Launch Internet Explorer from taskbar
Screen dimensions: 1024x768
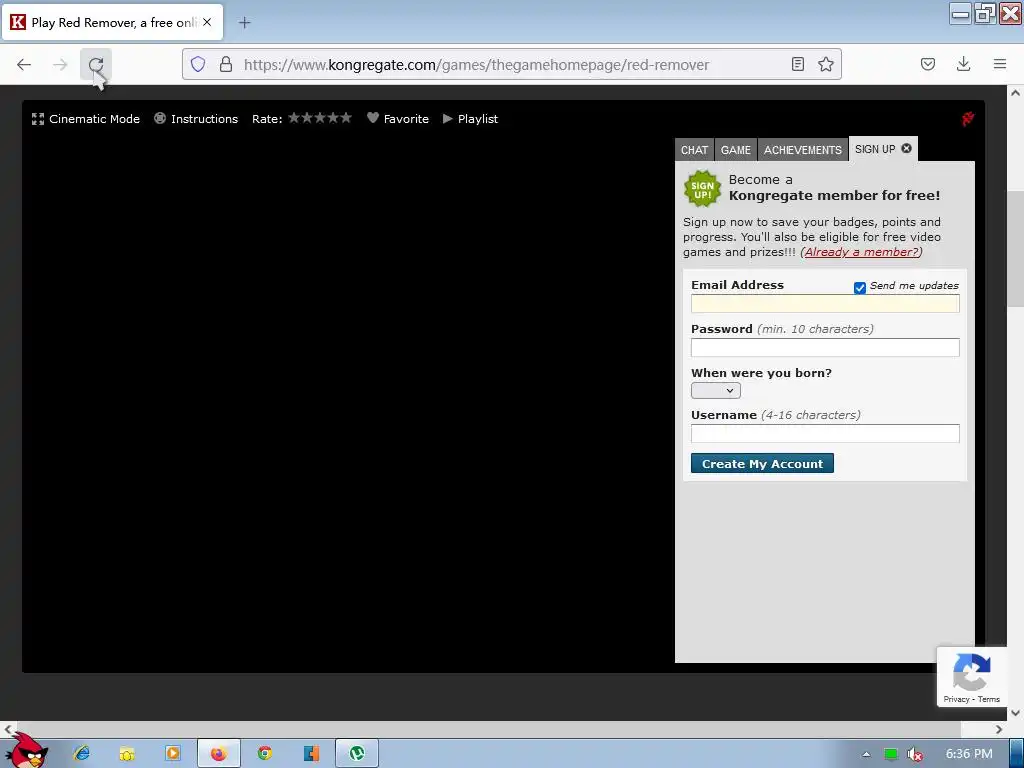[81, 753]
